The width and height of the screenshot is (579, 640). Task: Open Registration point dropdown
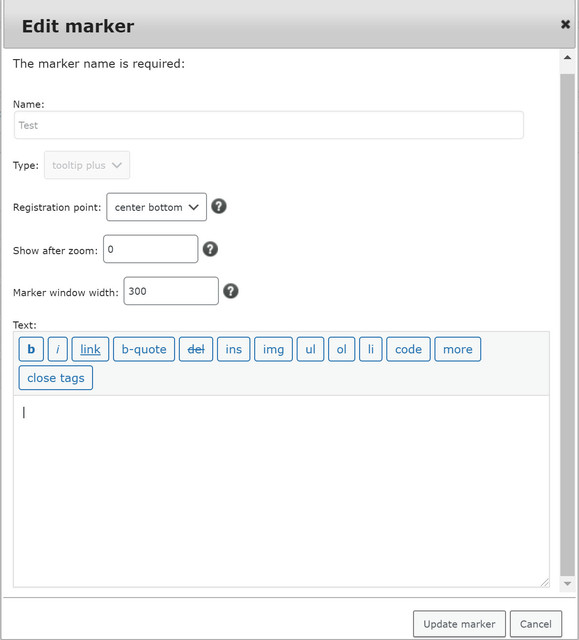click(157, 207)
